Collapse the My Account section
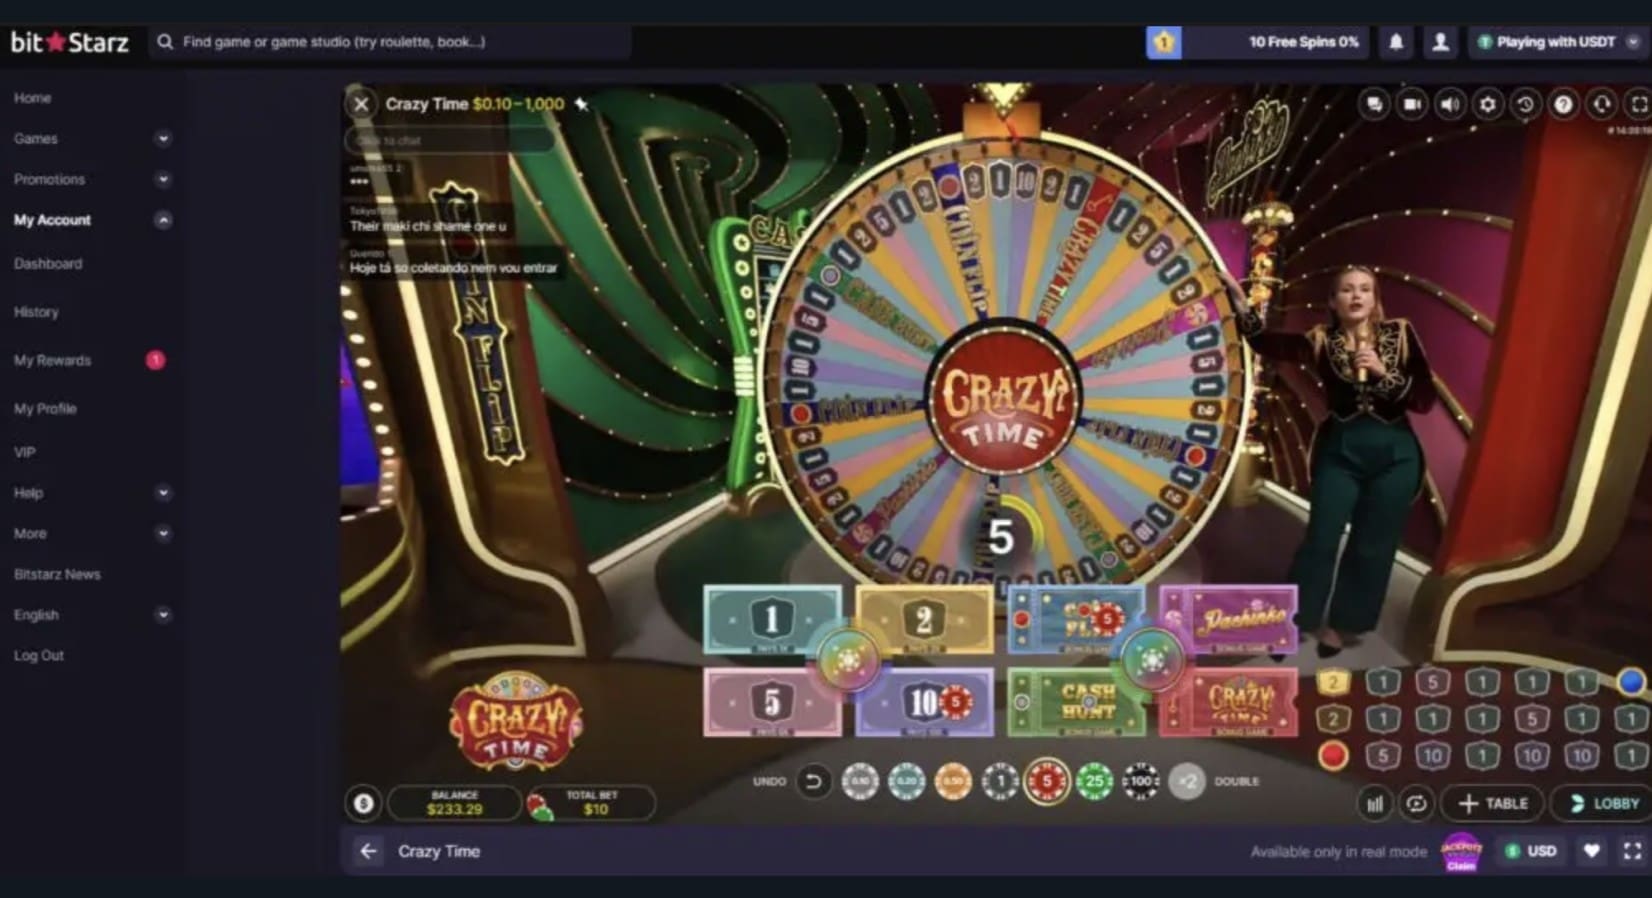 point(163,220)
